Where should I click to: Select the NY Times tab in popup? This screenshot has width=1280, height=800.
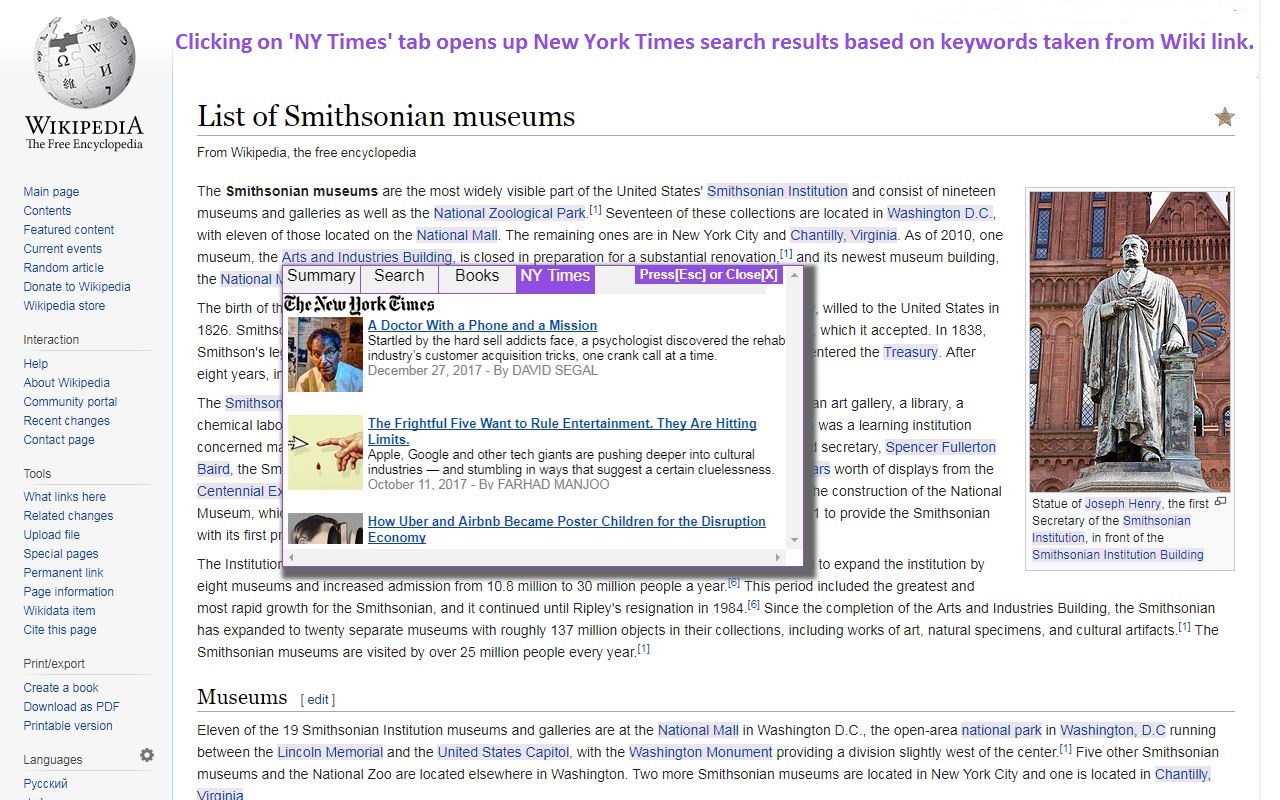555,278
